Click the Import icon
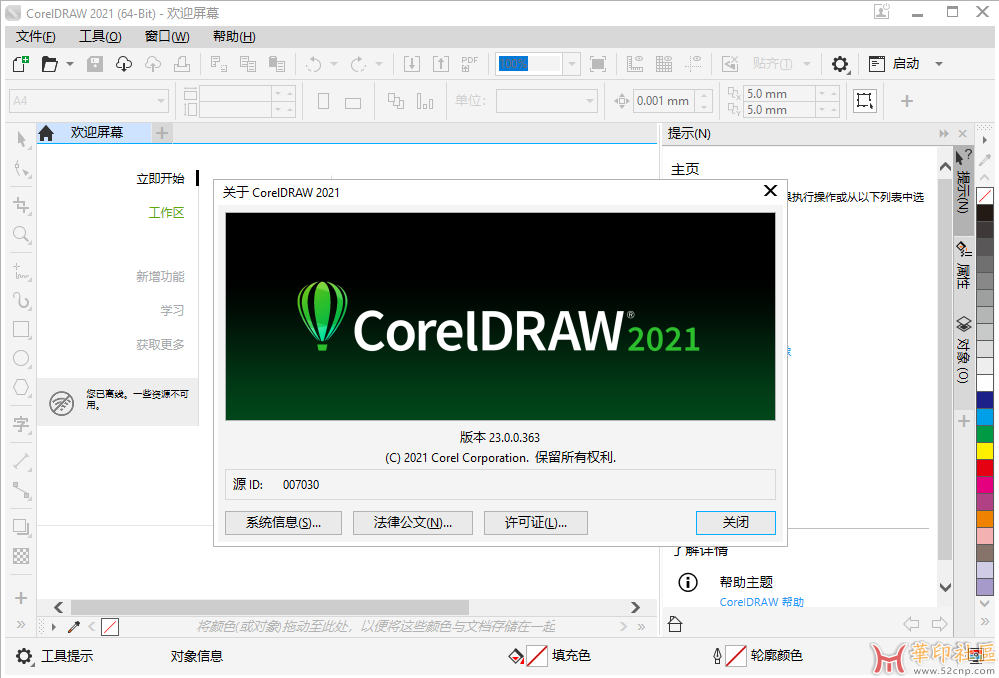 tap(412, 64)
